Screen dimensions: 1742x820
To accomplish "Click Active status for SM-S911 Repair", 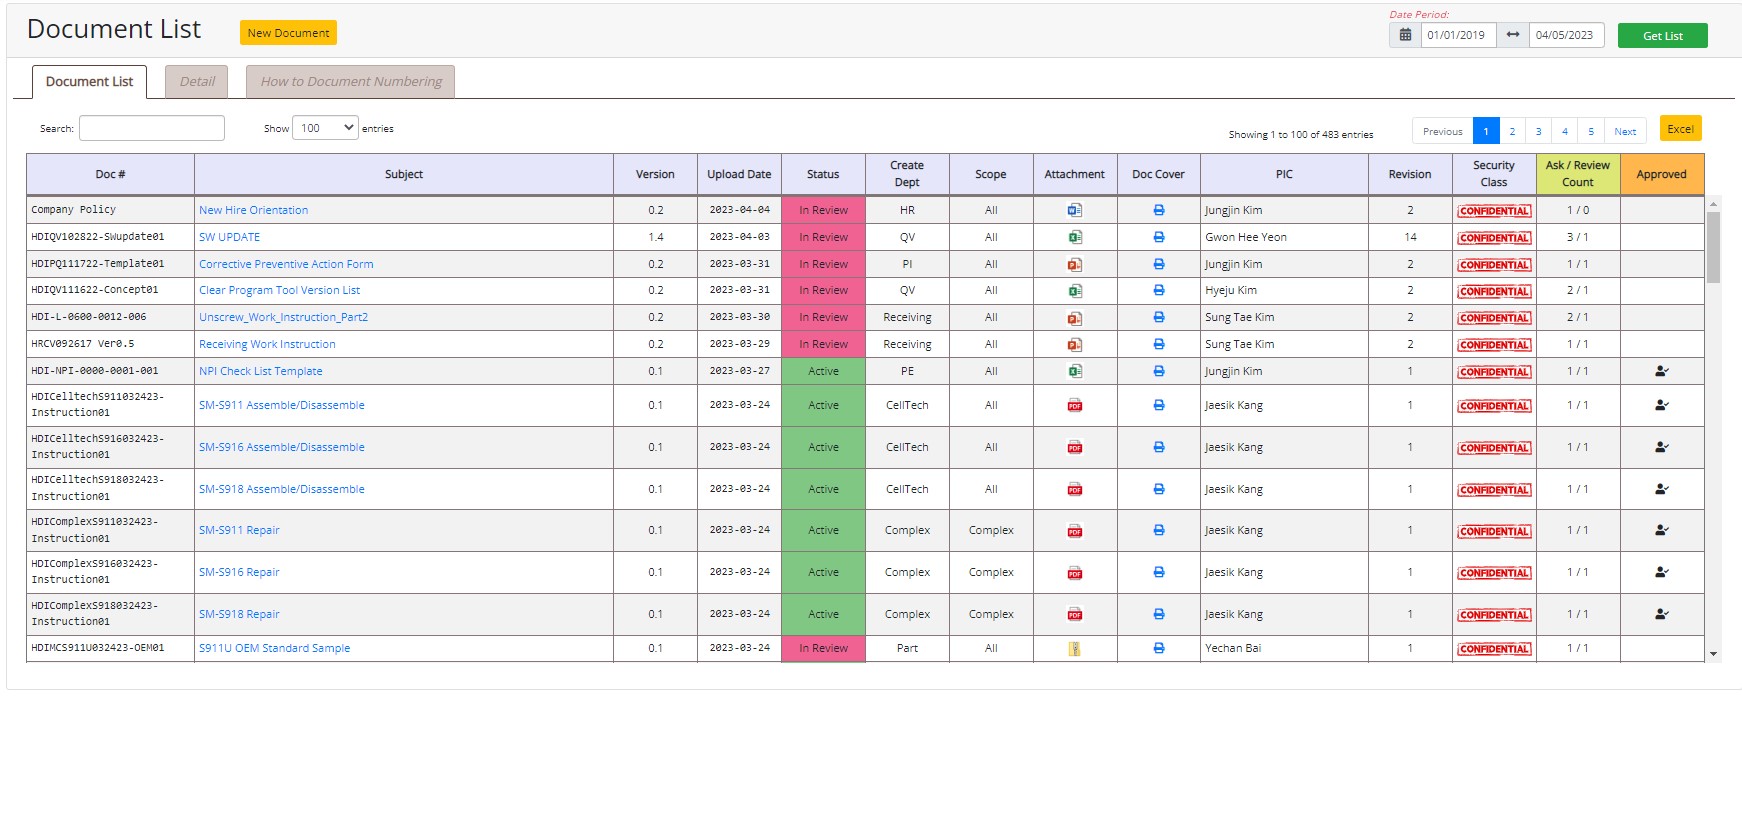I will click(823, 530).
